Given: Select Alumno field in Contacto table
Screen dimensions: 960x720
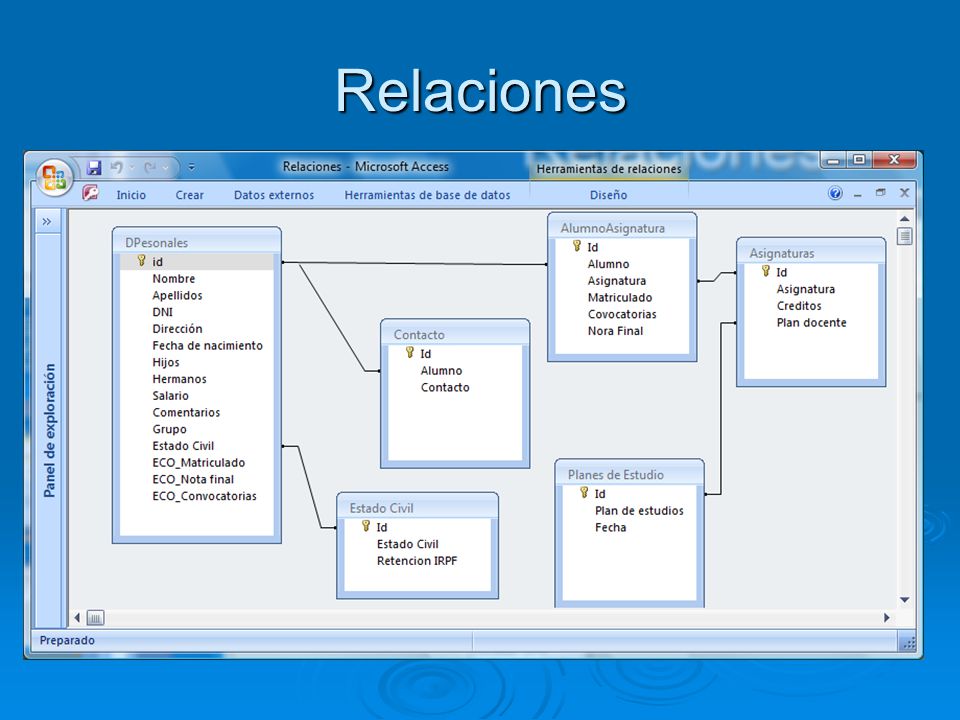Looking at the screenshot, I should 441,370.
